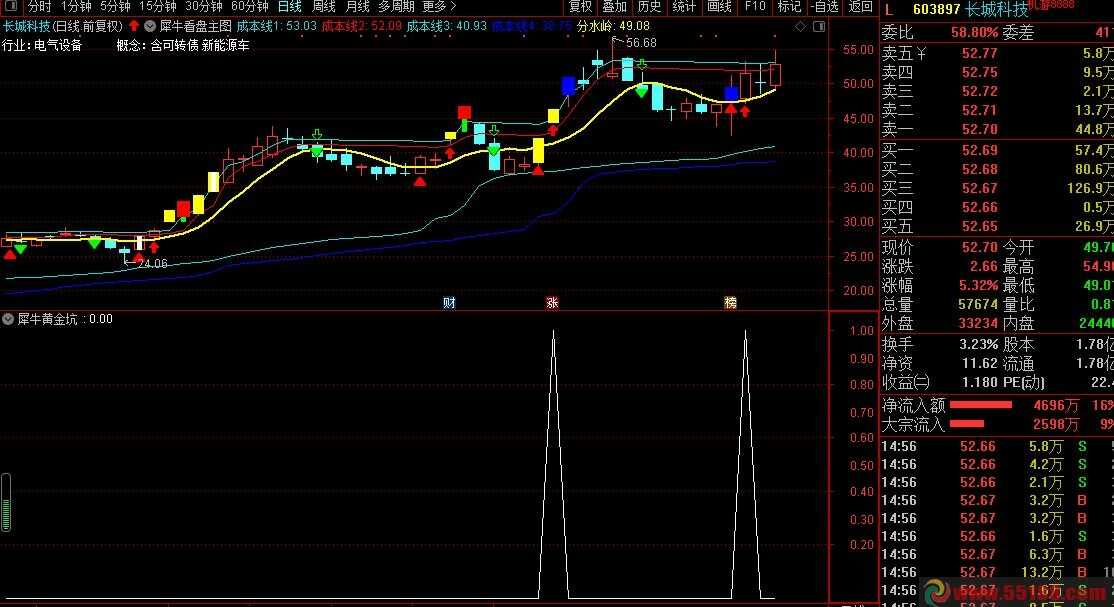The width and height of the screenshot is (1114, 607).
Task: Expand the 犀牛看盘主图 indicator dropdown
Action: [150, 25]
